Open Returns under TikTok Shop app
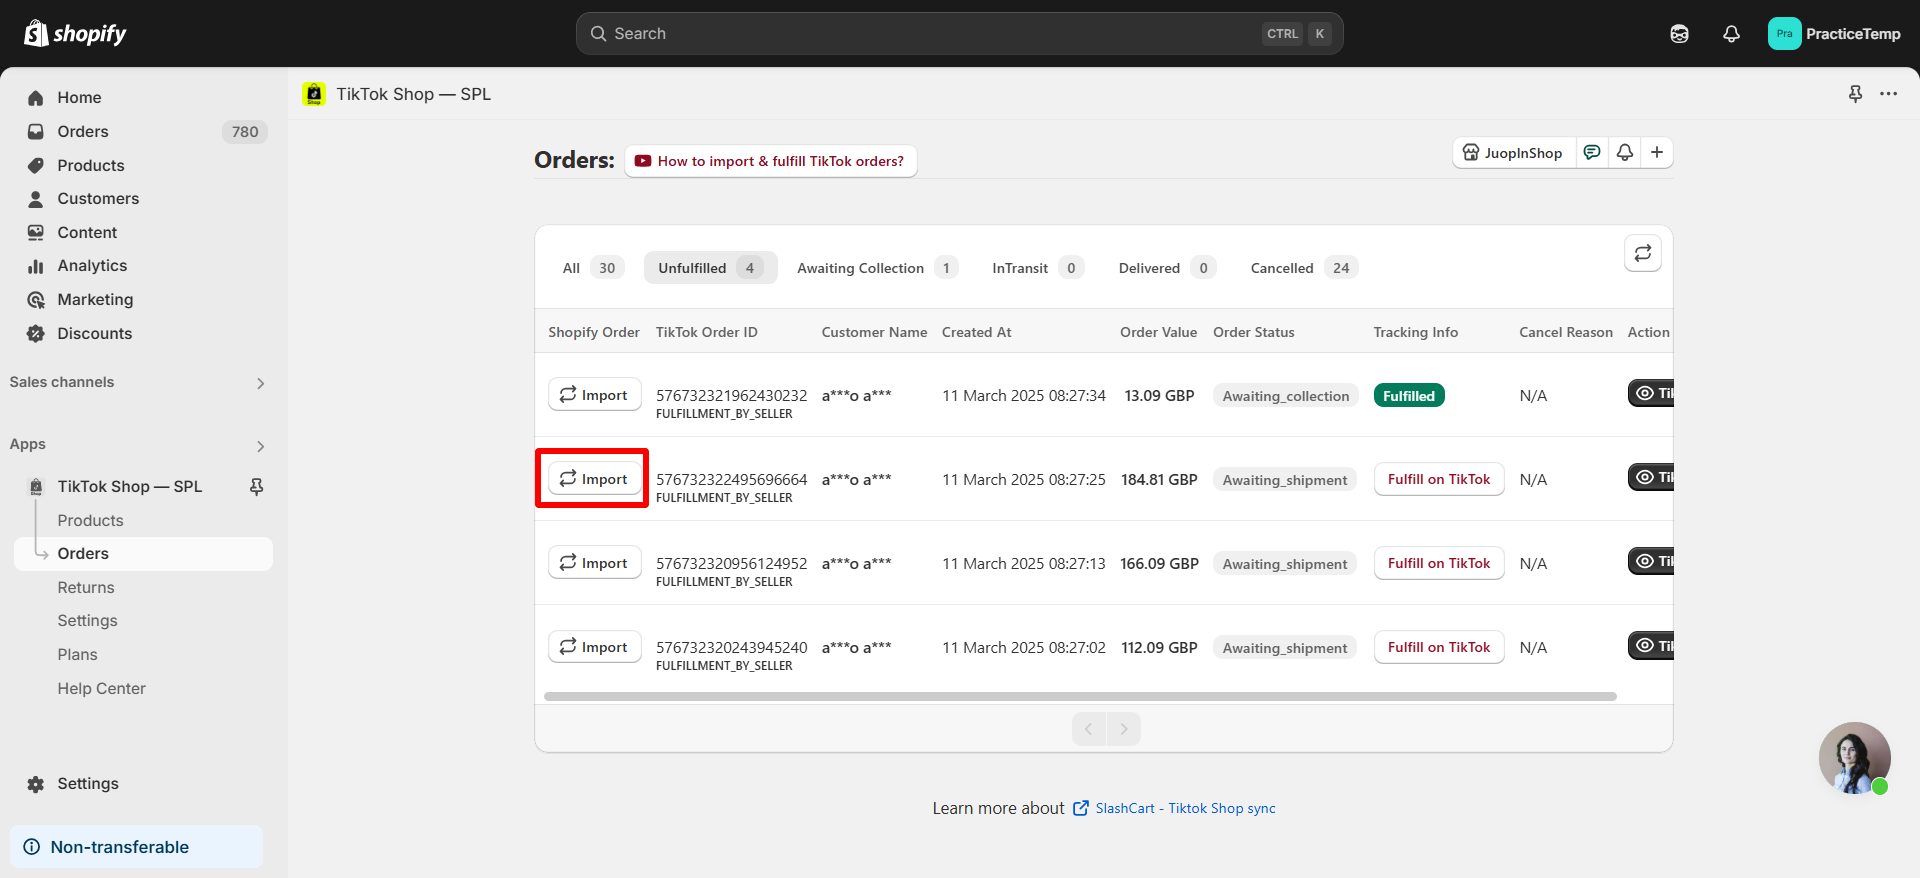 pos(86,588)
